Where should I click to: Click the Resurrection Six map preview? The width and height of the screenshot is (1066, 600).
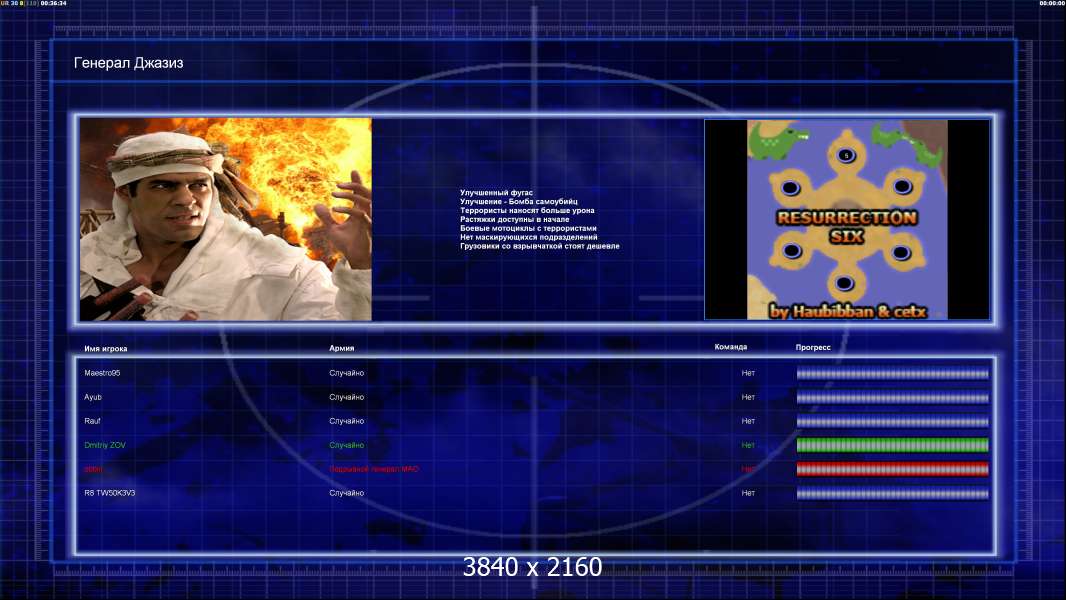pyautogui.click(x=847, y=219)
